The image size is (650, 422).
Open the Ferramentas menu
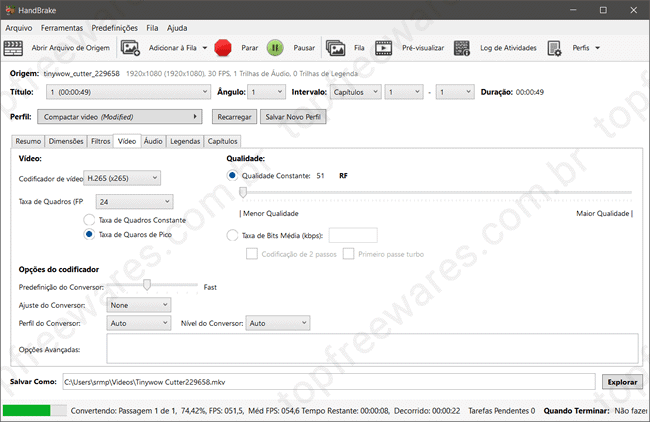tap(62, 28)
